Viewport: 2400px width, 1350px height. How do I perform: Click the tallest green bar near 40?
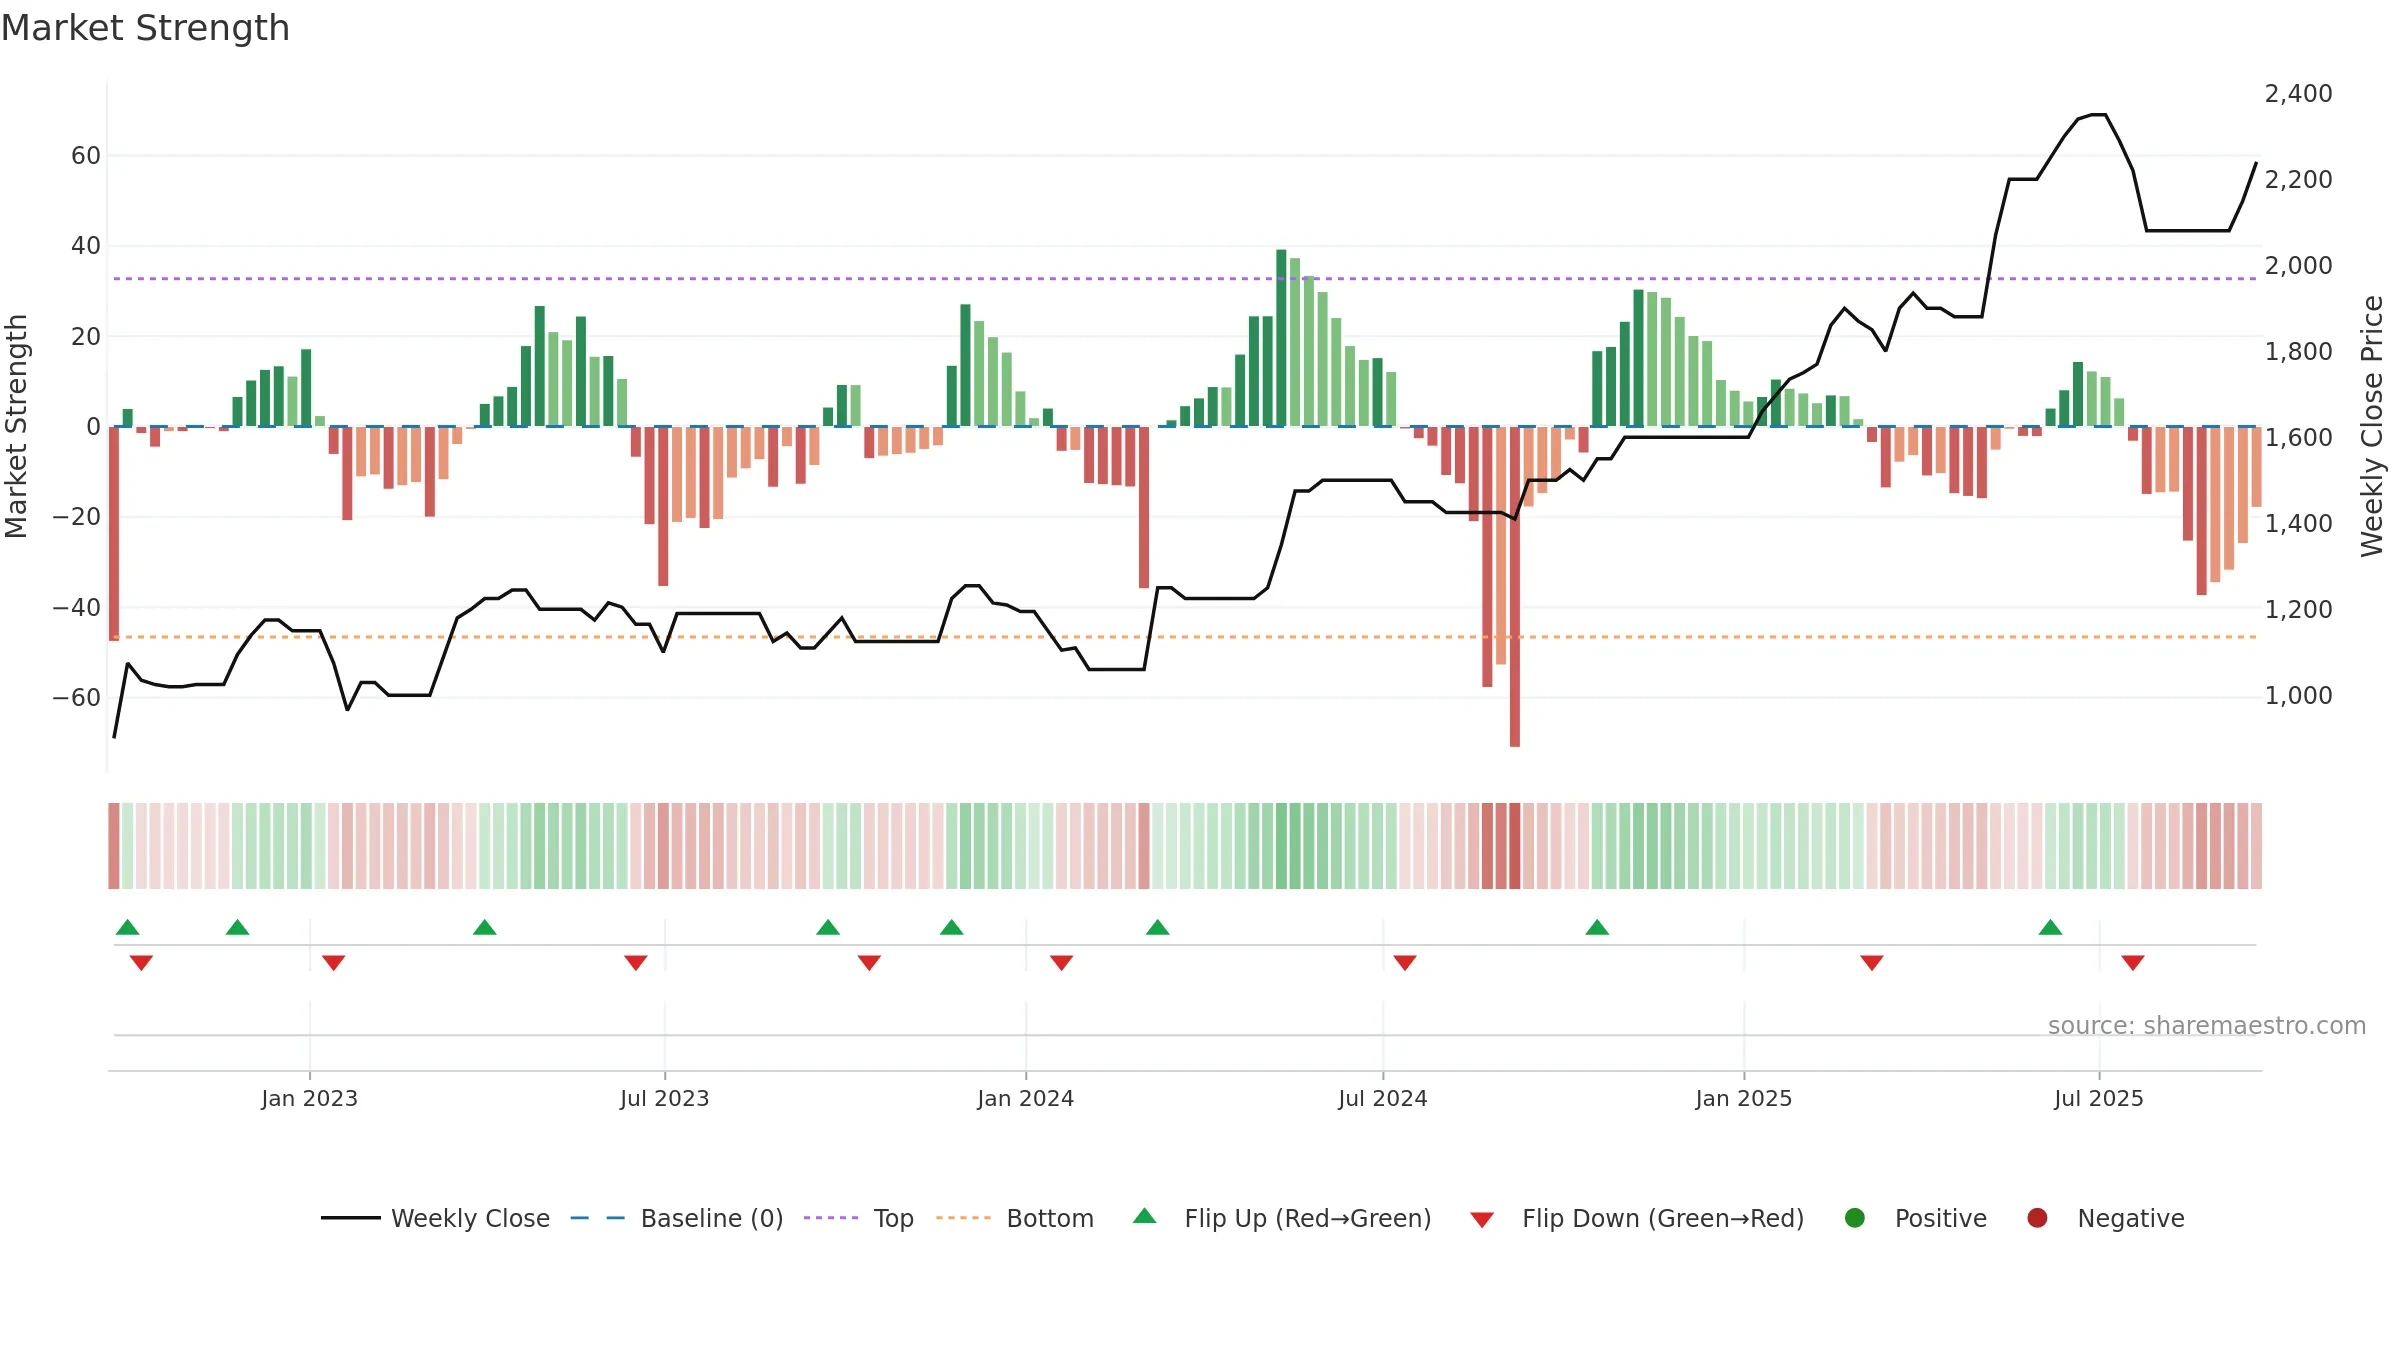coord(1281,338)
